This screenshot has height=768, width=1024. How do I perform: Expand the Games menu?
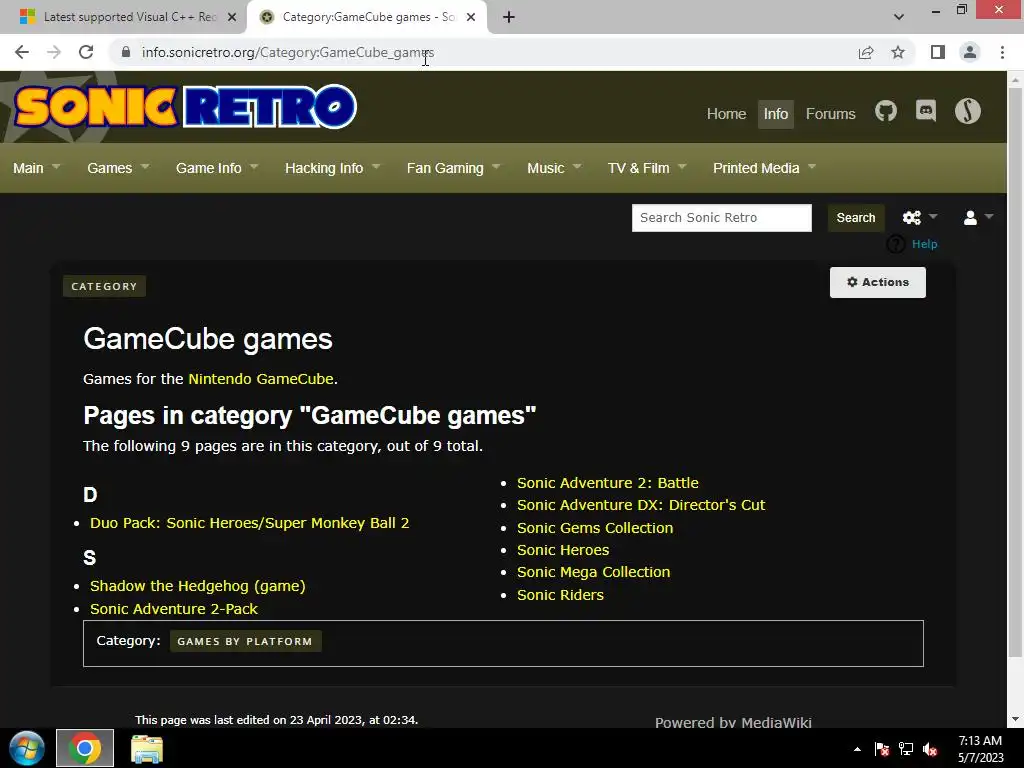click(118, 168)
